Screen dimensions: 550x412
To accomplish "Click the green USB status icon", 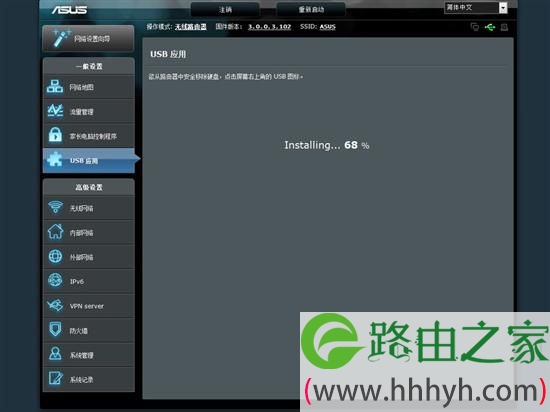I will [x=490, y=27].
